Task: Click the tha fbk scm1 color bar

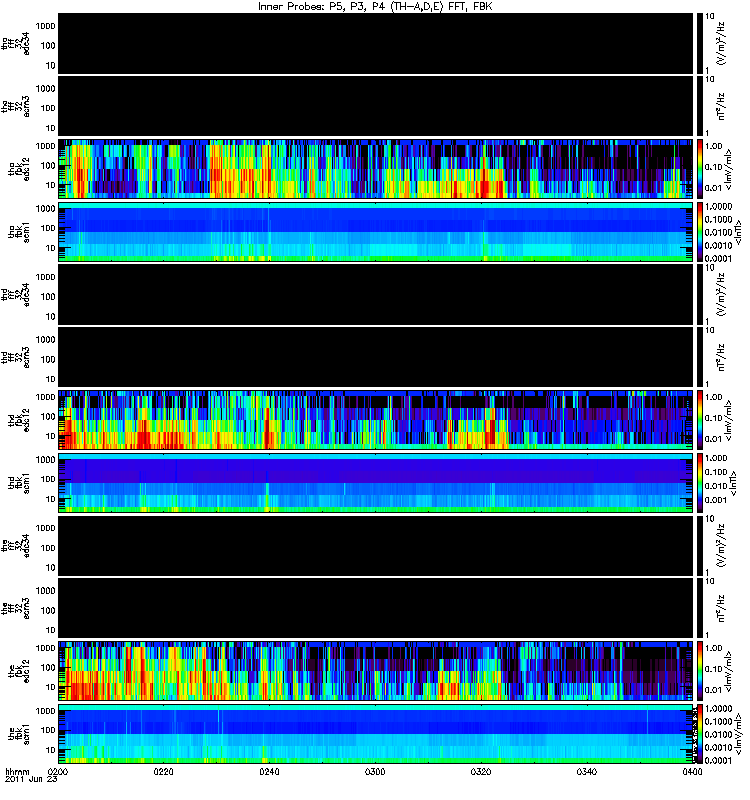Action: point(699,232)
